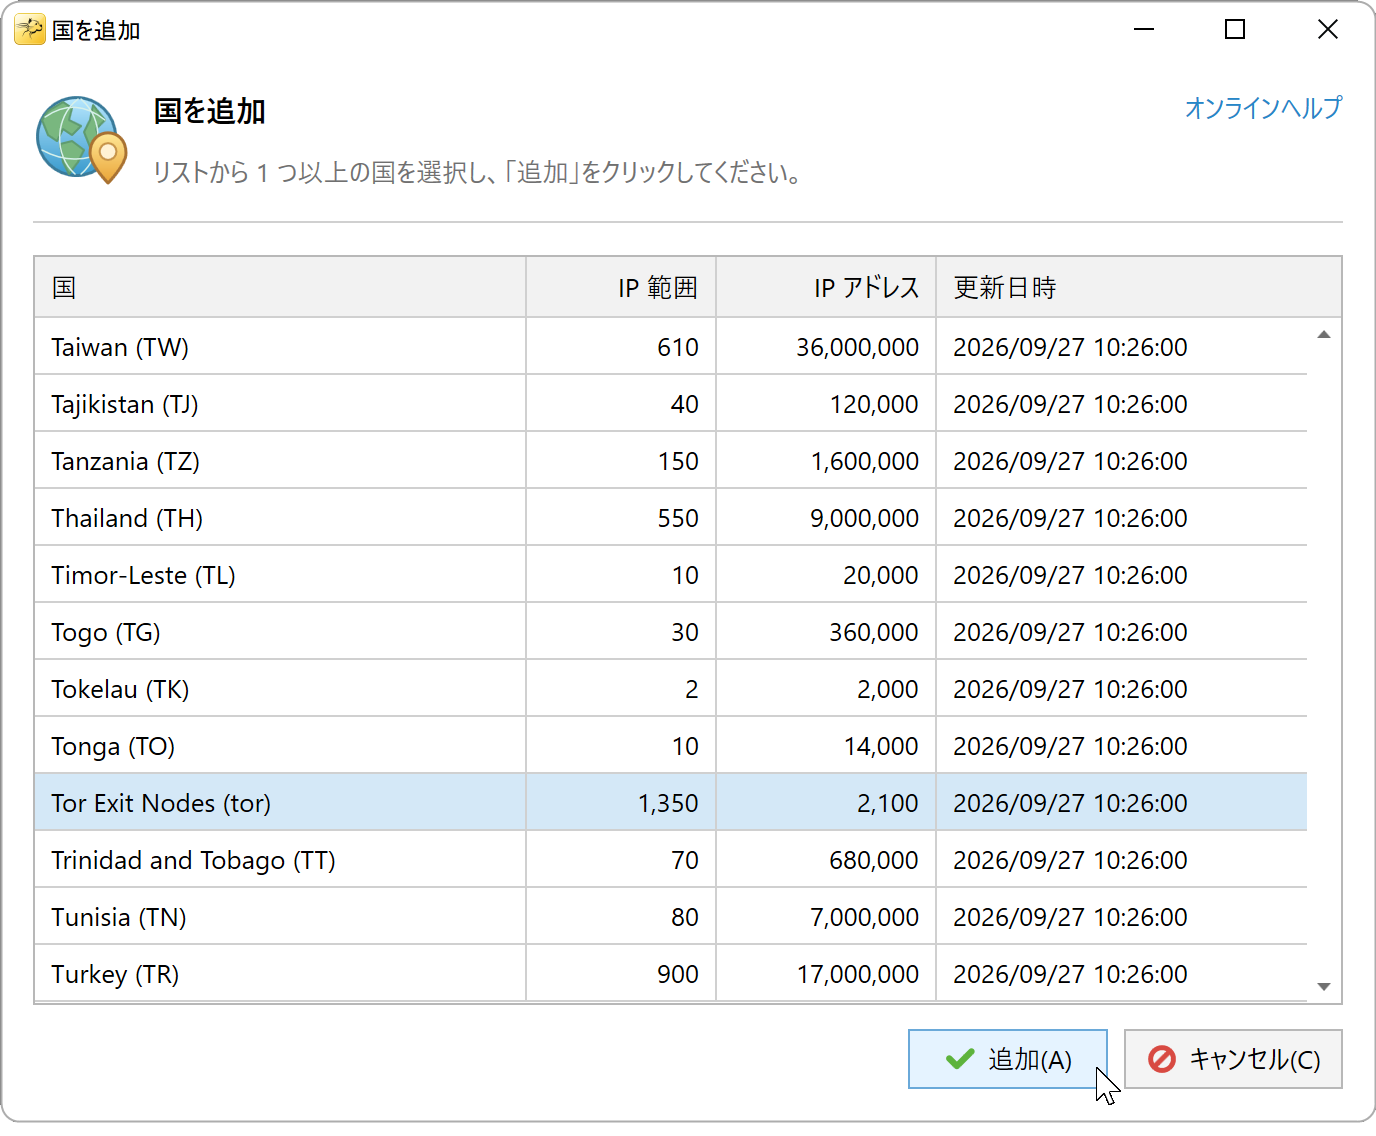
Task: Click the app icon in title bar
Action: pos(29,30)
